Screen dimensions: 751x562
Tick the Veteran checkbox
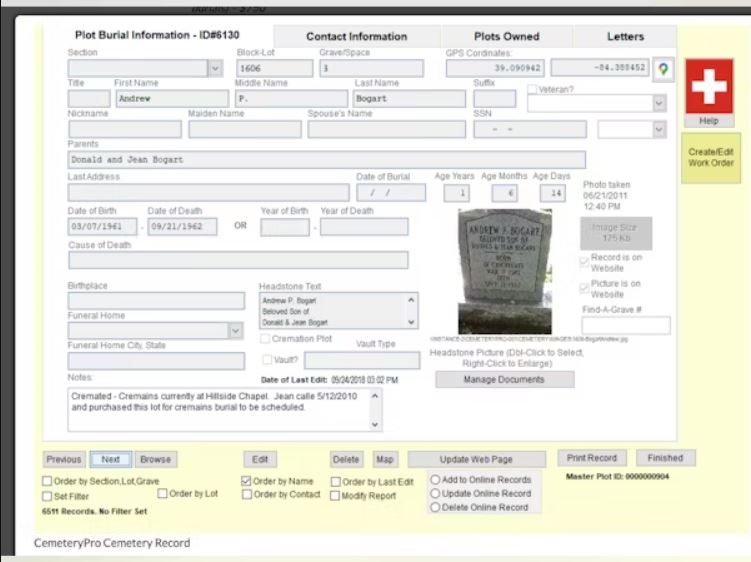coord(532,89)
